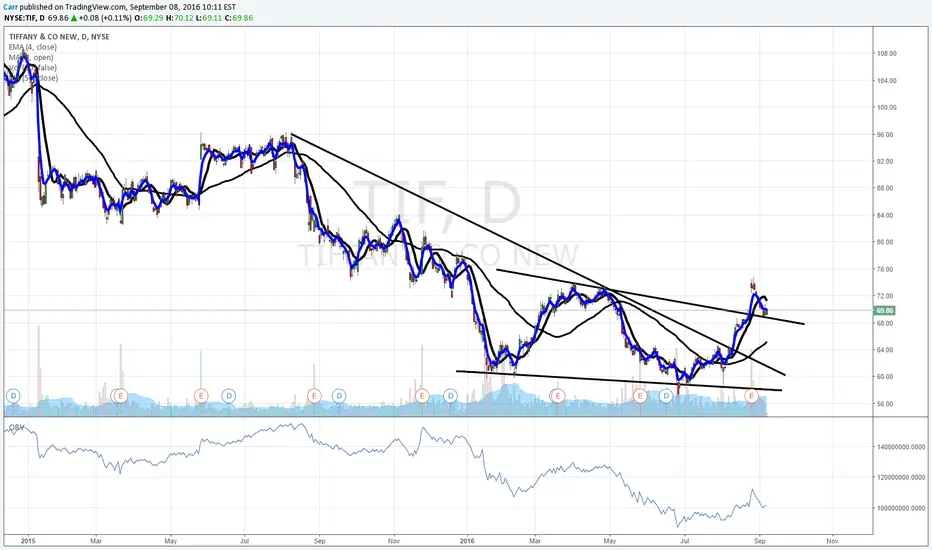Click the 80.00 price axis label
Image resolution: width=932 pixels, height=550 pixels.
(884, 243)
